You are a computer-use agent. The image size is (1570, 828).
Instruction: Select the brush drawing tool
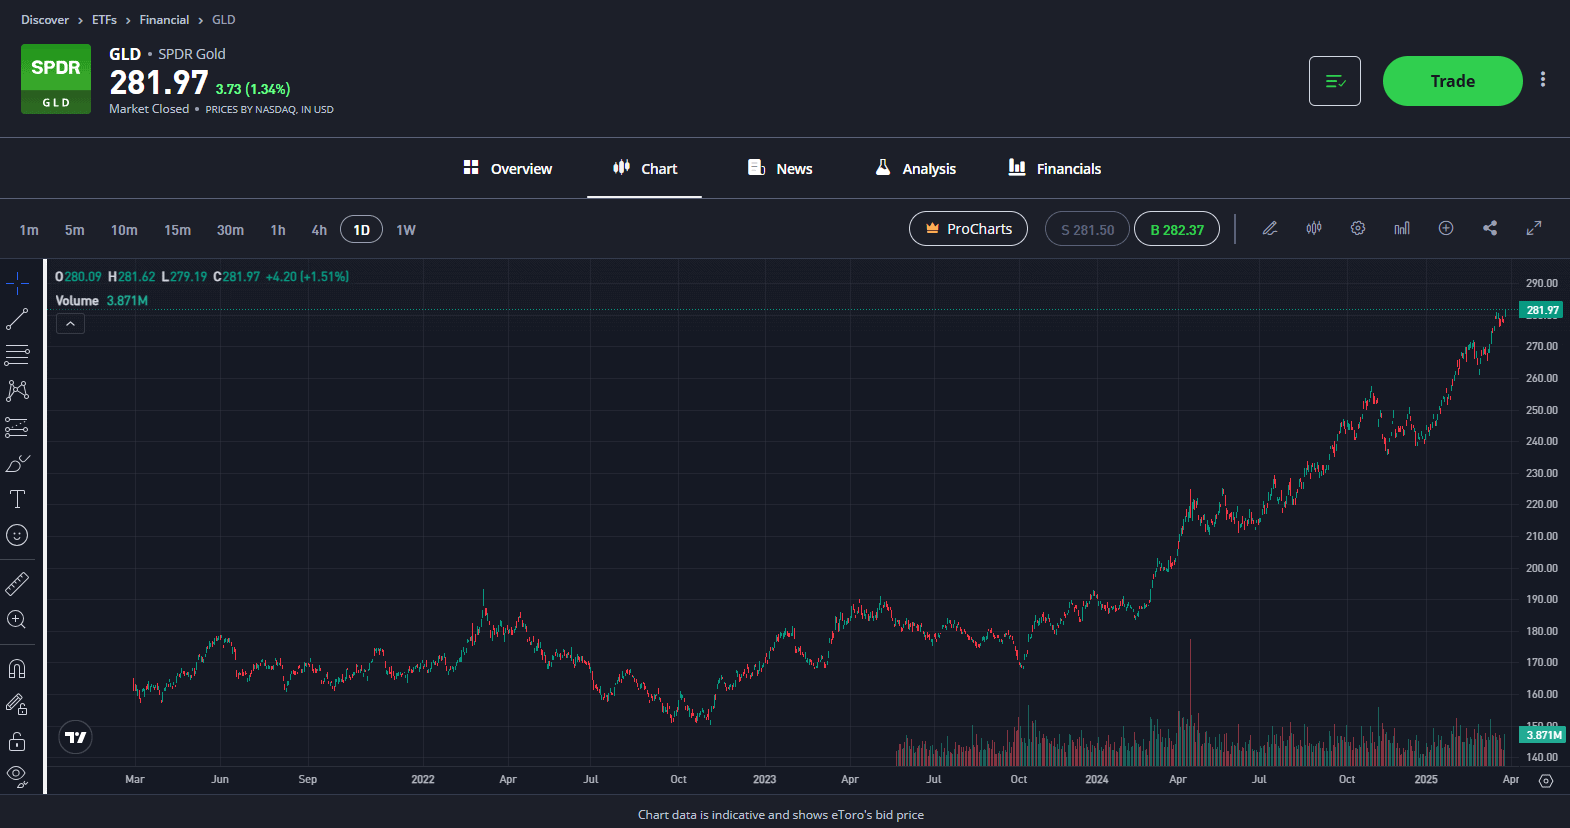click(x=17, y=463)
